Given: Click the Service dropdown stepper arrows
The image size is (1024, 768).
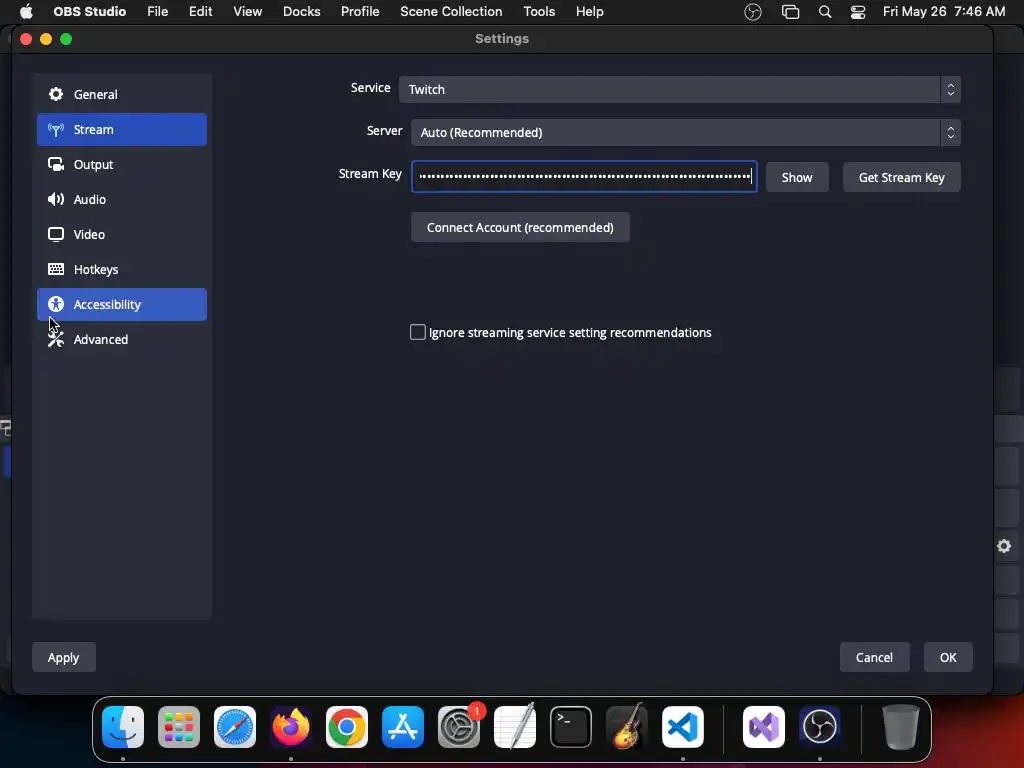Looking at the screenshot, I should (951, 89).
